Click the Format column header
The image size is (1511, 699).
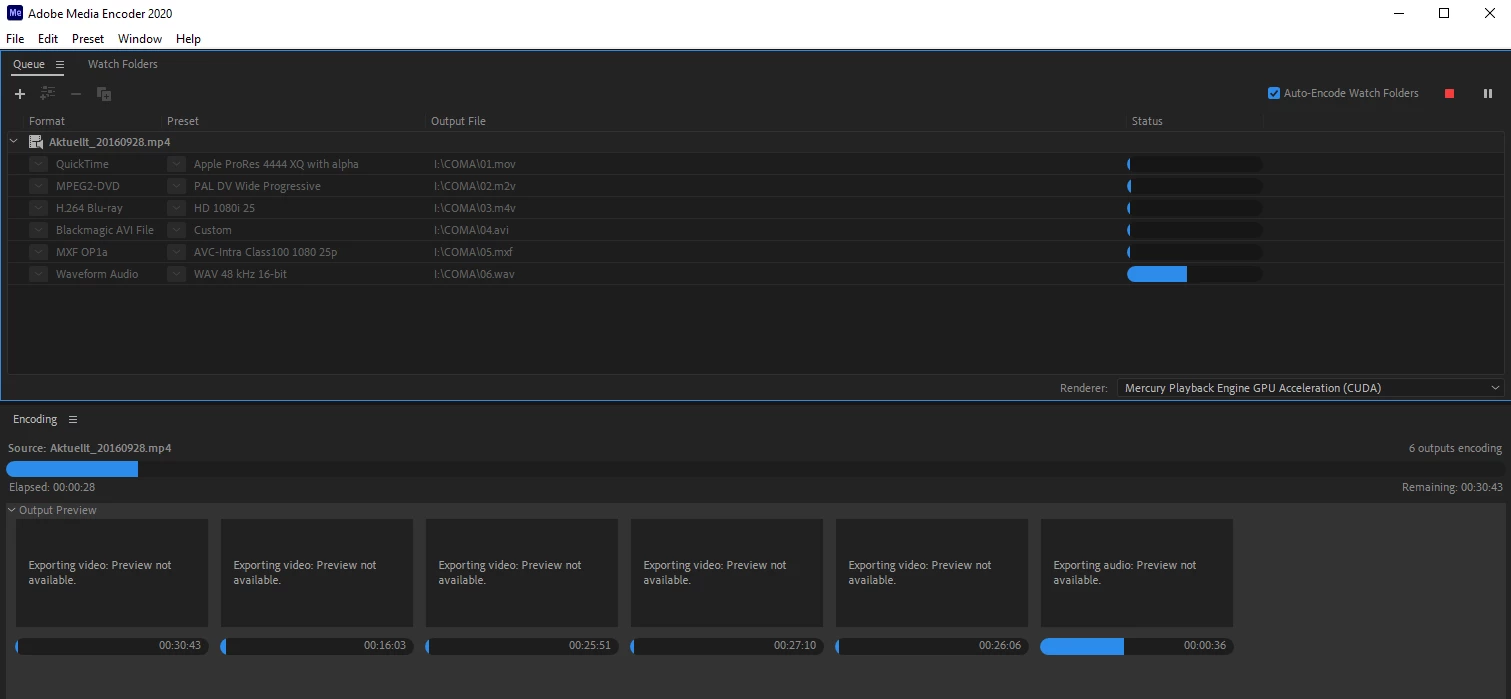47,121
